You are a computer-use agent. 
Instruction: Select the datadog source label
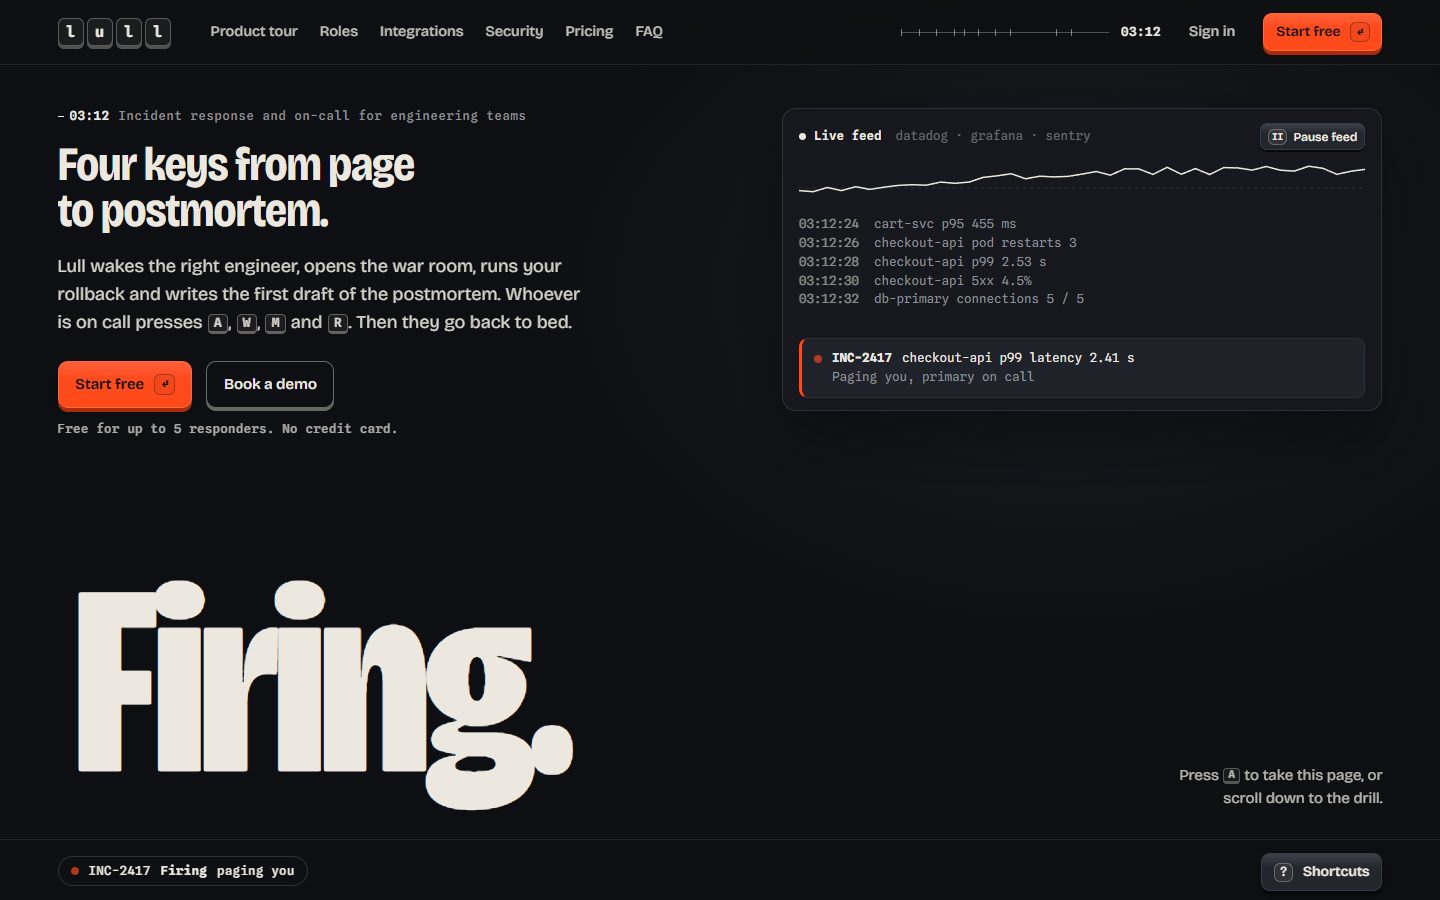point(921,136)
